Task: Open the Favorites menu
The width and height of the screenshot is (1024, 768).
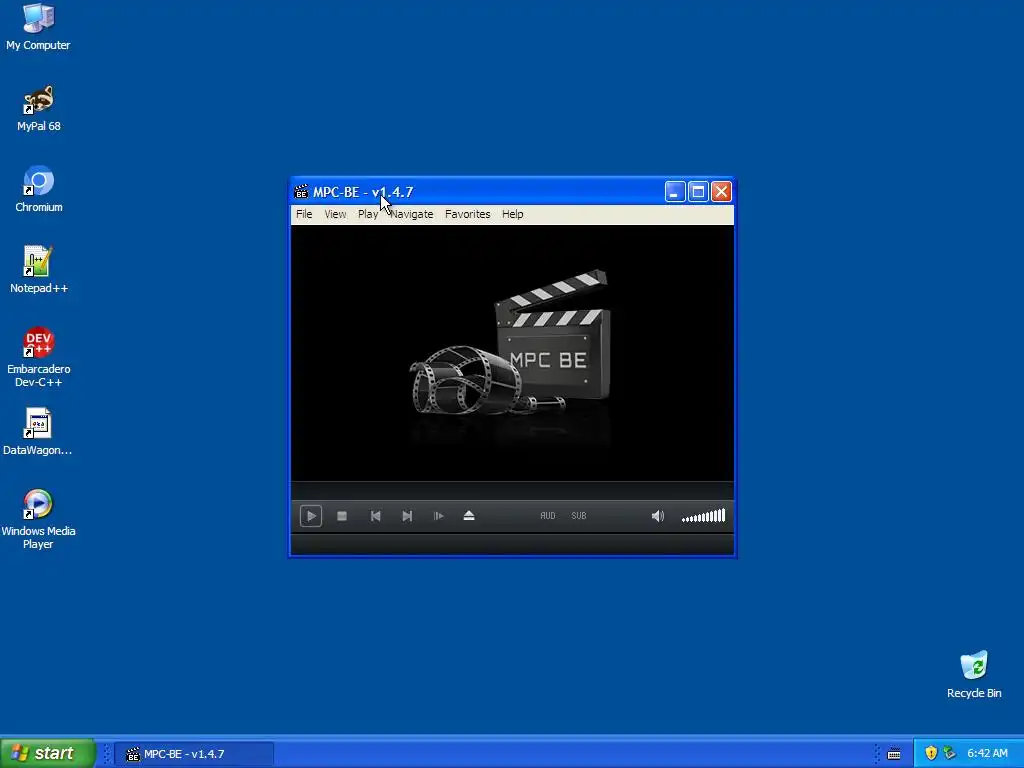Action: pos(468,214)
